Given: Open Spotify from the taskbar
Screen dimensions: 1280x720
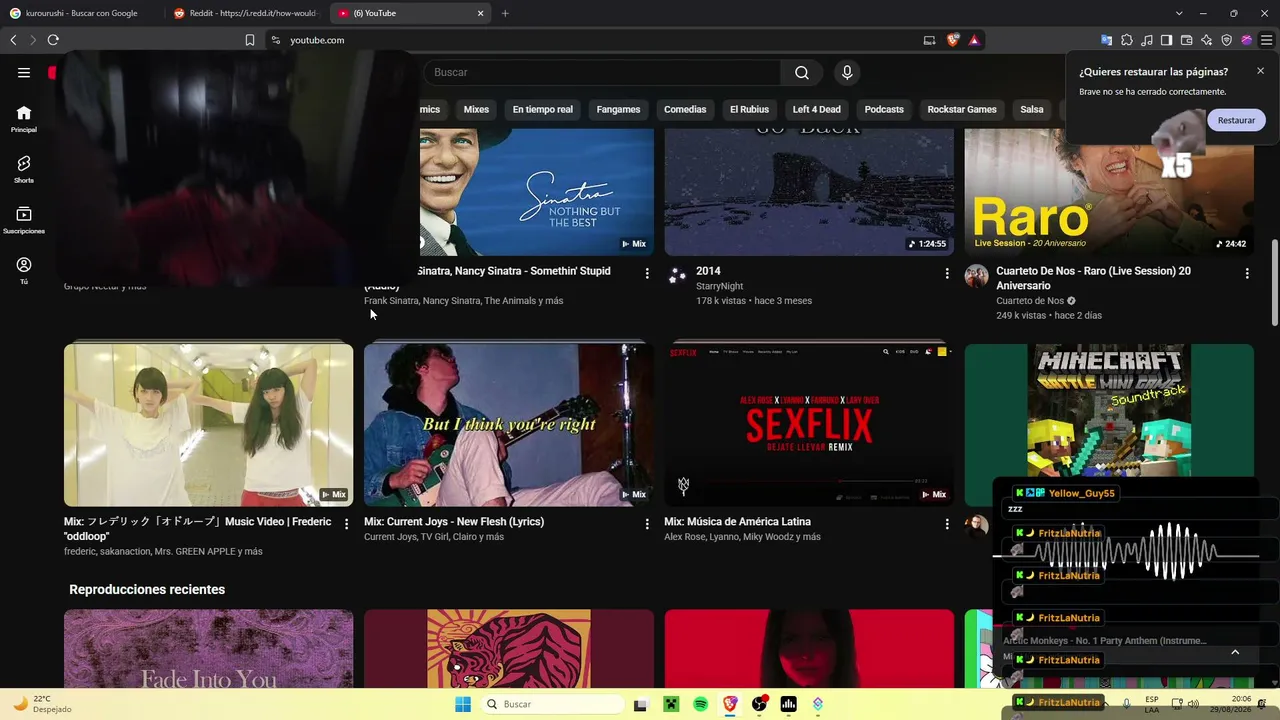Looking at the screenshot, I should 700,704.
